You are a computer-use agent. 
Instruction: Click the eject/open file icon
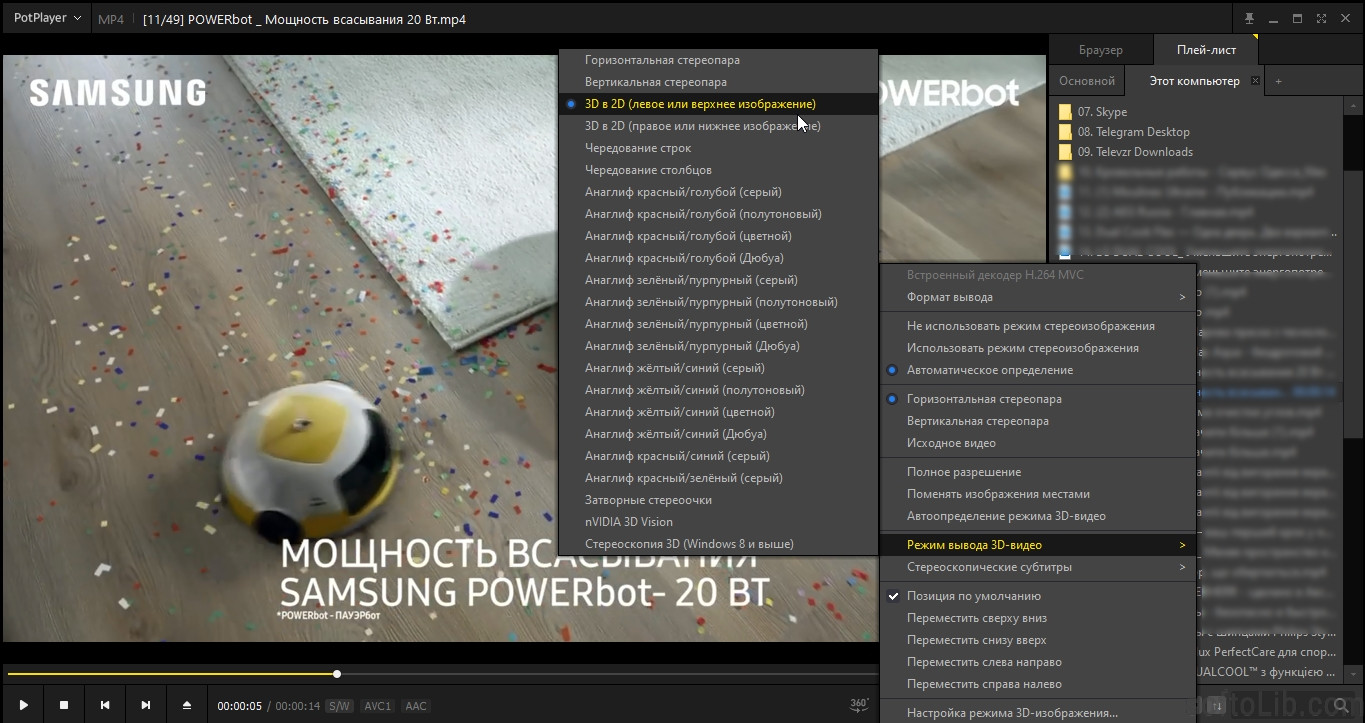pos(187,705)
